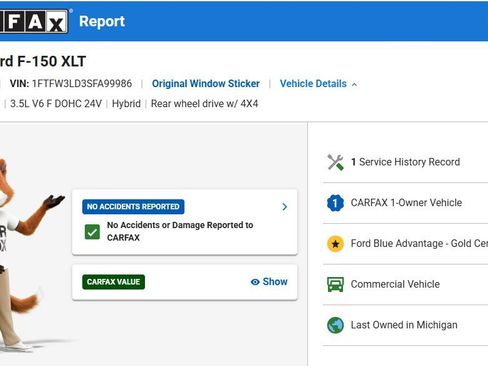The height and width of the screenshot is (366, 488).
Task: Click Rear wheel drive w/ 4X4 text
Action: coord(204,104)
